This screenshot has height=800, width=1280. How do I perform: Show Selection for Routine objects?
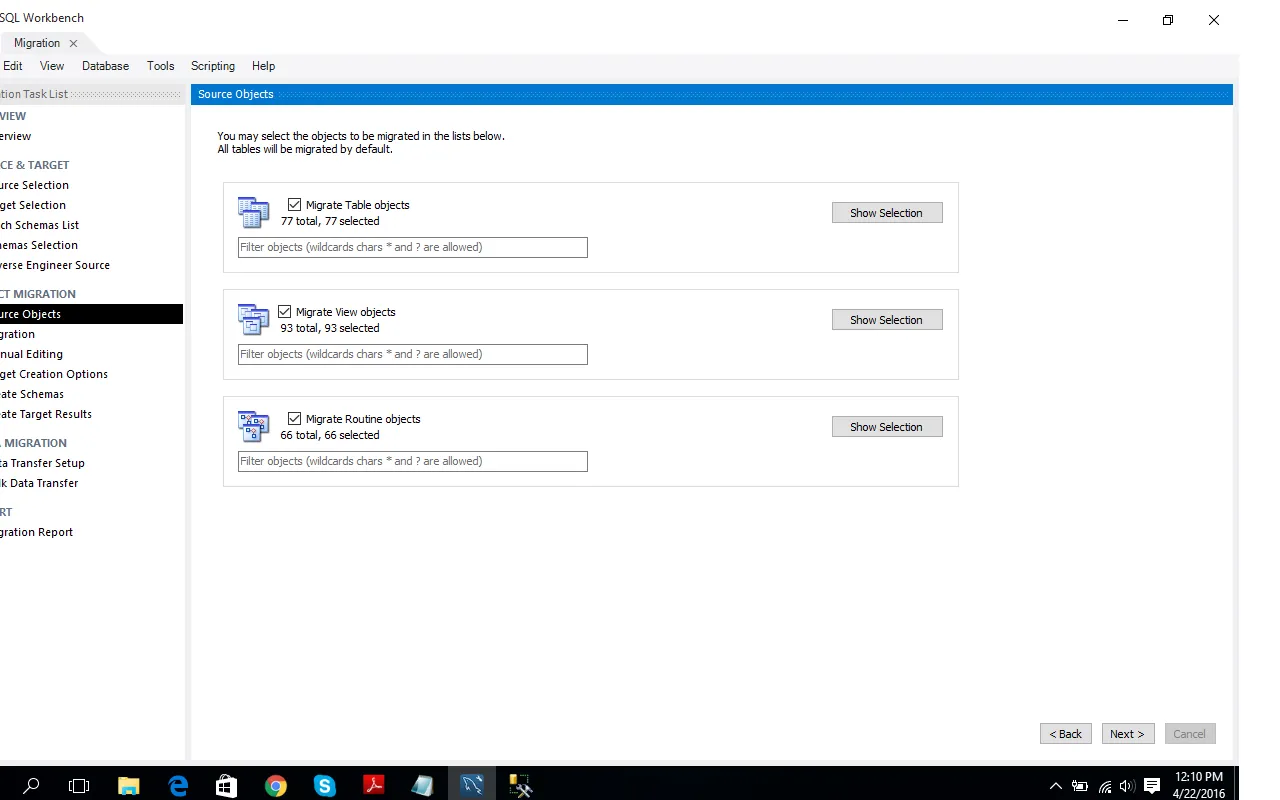pyautogui.click(x=887, y=427)
